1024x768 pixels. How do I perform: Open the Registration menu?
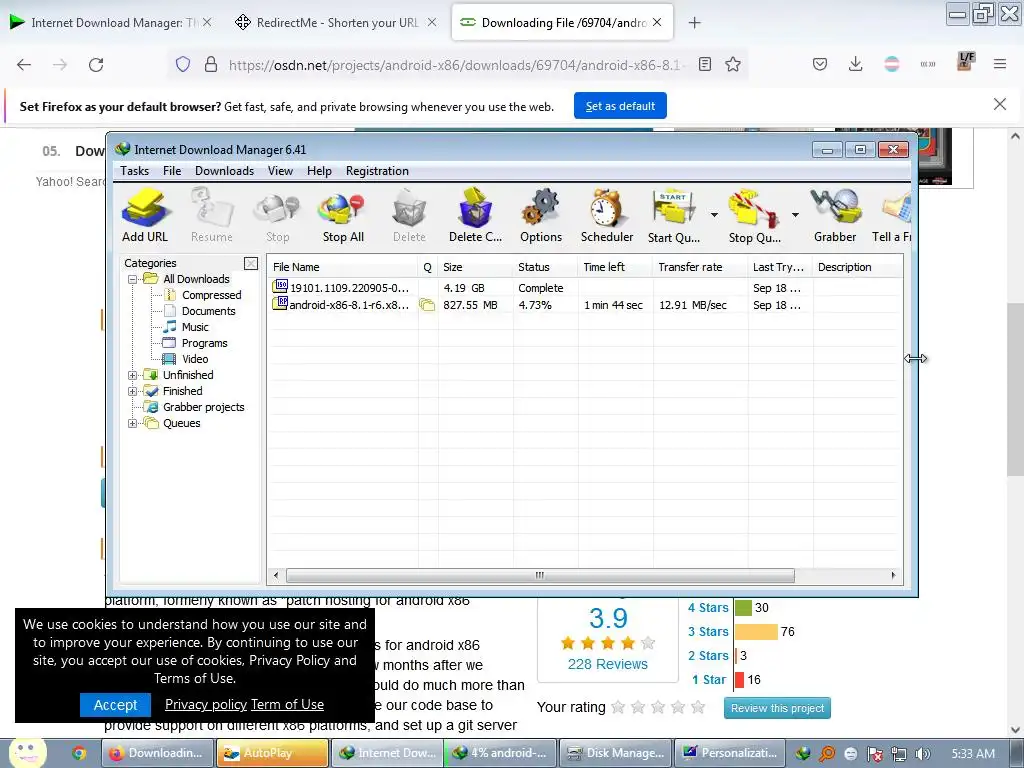click(x=377, y=171)
